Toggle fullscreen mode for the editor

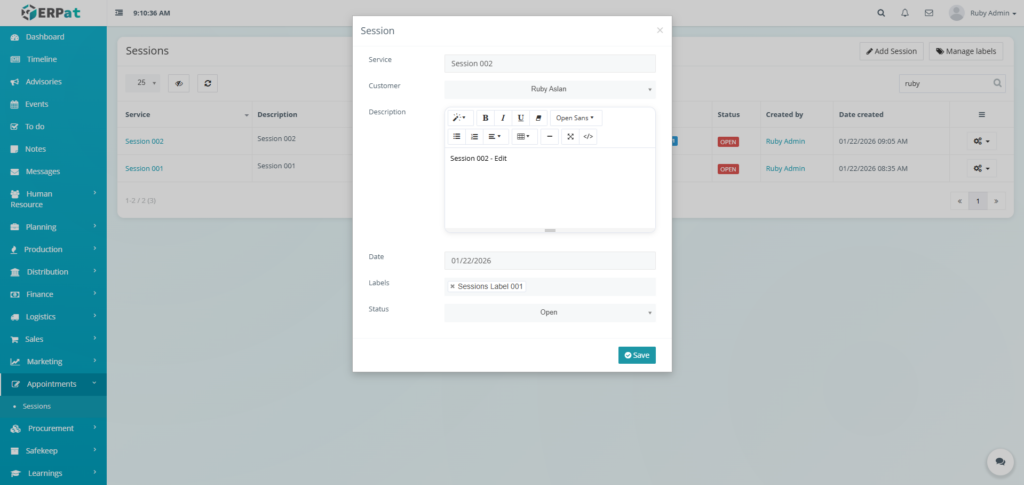click(570, 136)
